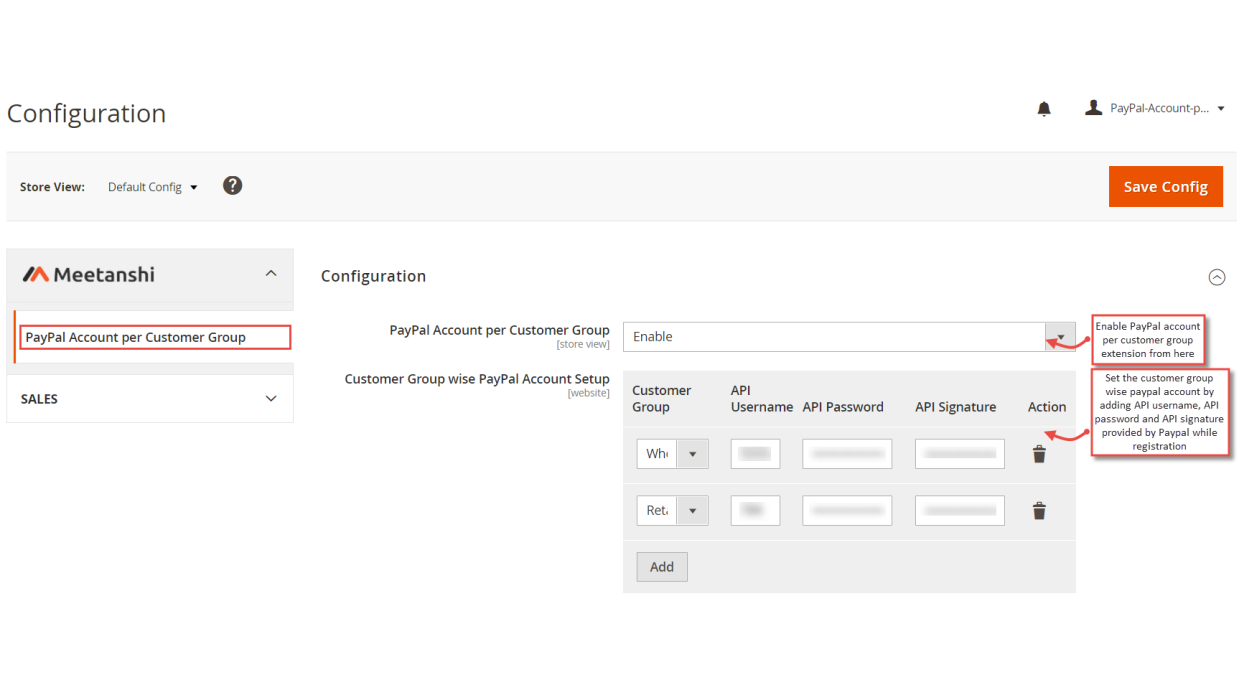Click the Configuration page title

(x=86, y=113)
